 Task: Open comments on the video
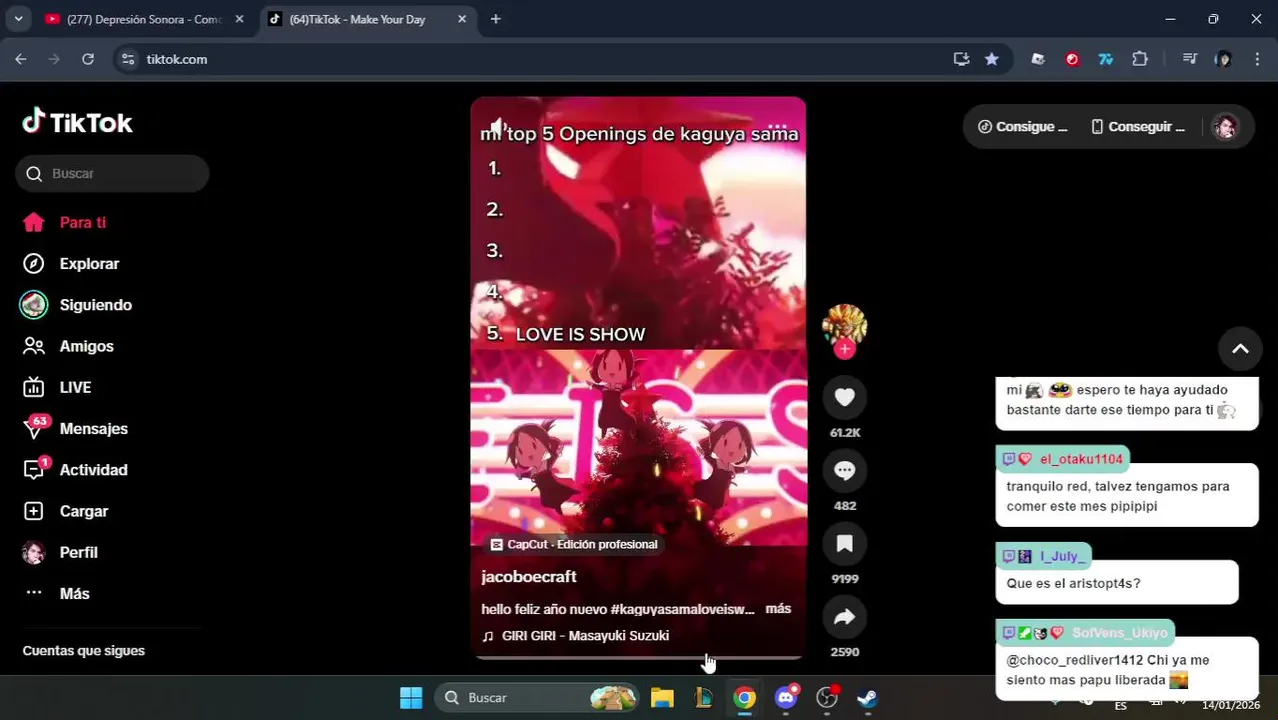point(844,470)
